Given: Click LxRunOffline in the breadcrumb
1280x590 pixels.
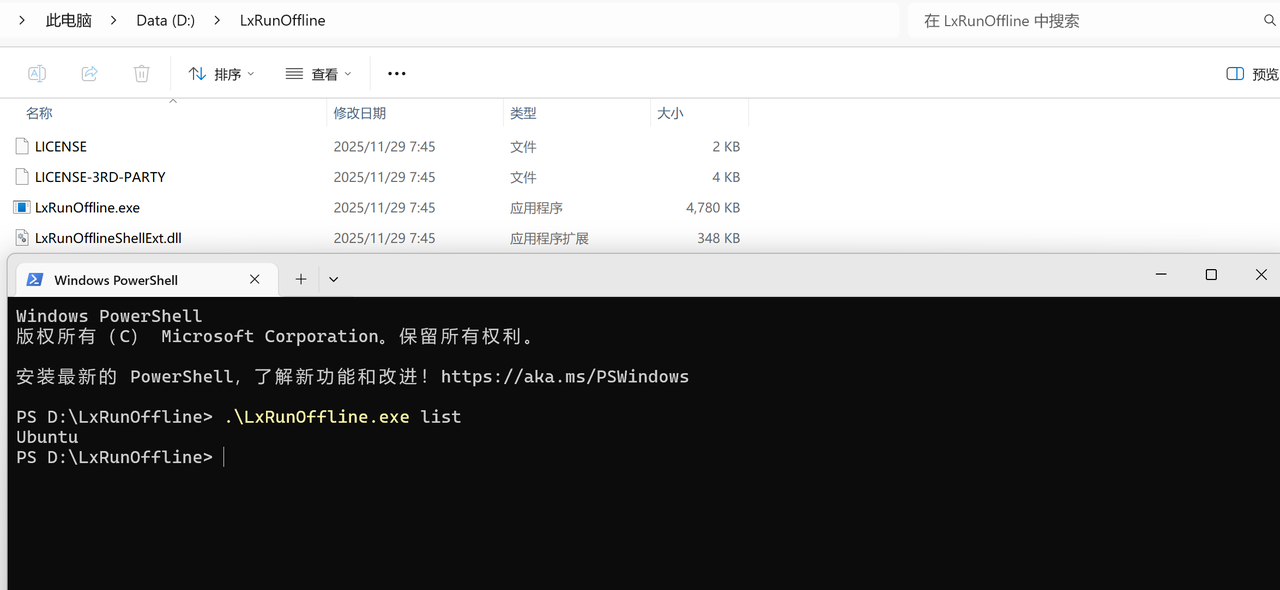Looking at the screenshot, I should pyautogui.click(x=283, y=20).
